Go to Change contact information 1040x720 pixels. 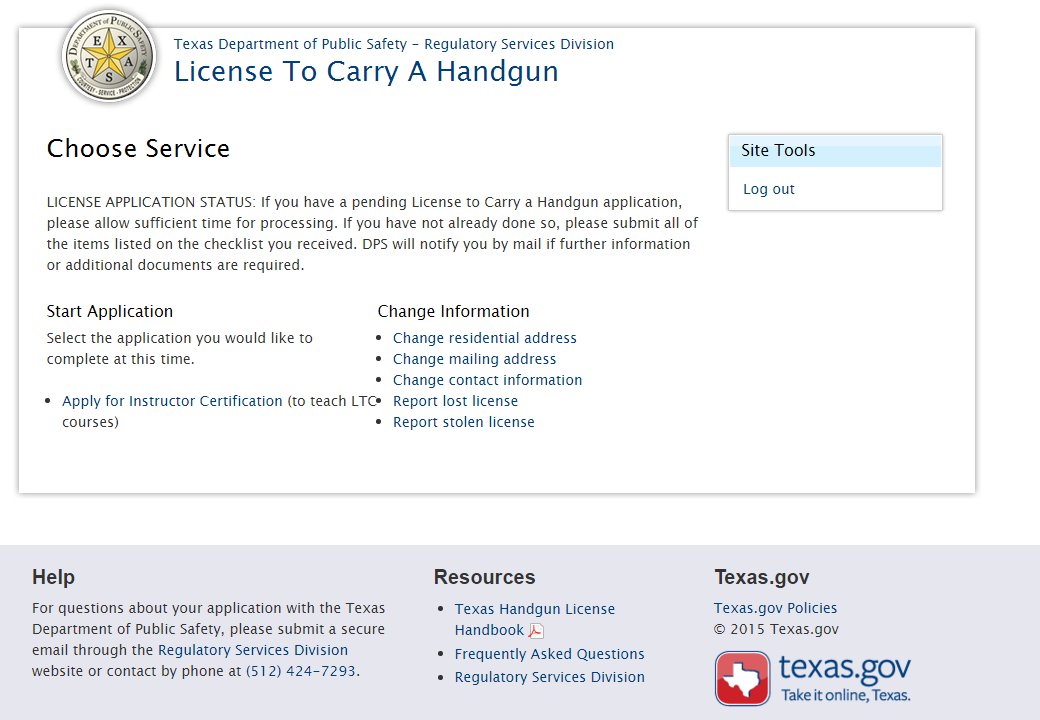pos(487,380)
